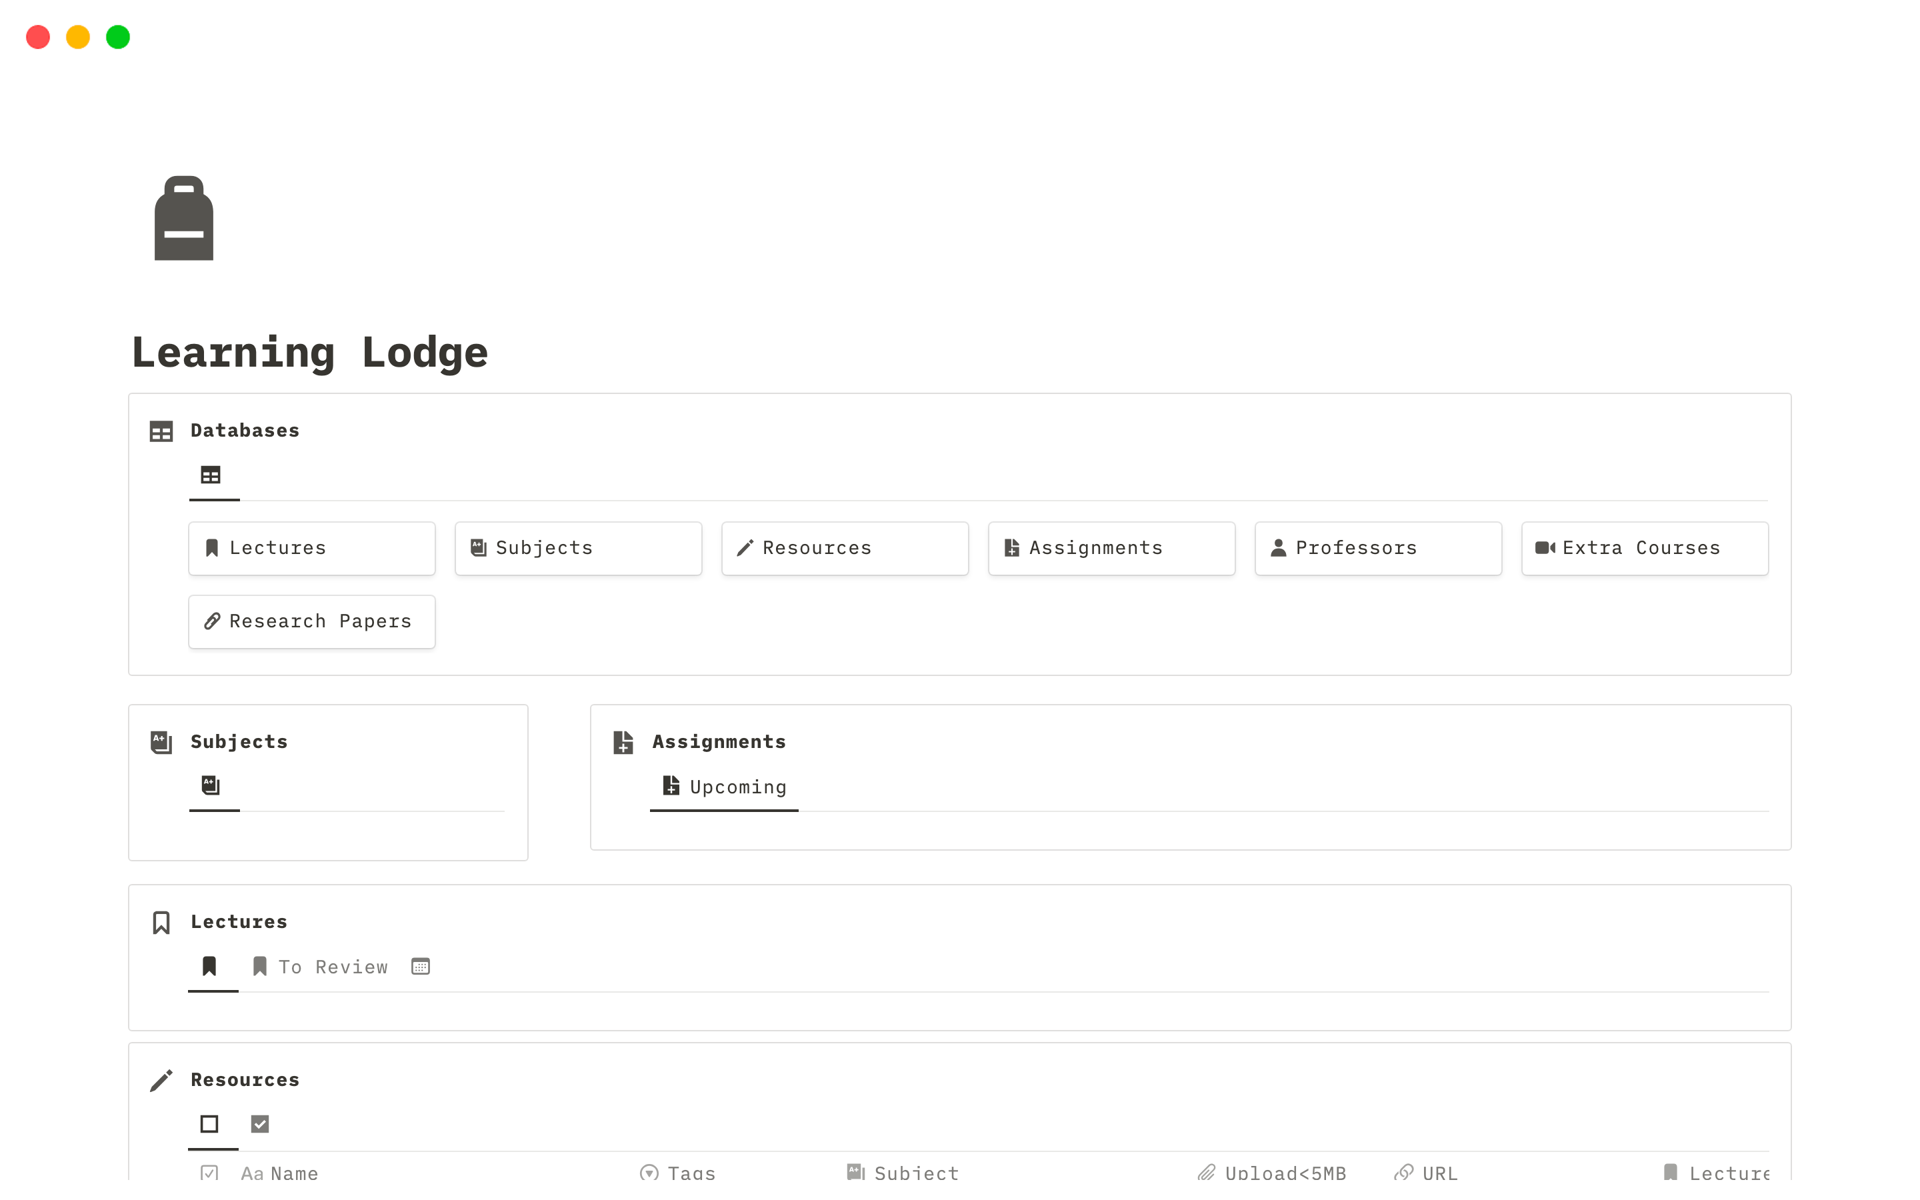Click the backpack page icon
1920x1200 pixels.
[184, 218]
